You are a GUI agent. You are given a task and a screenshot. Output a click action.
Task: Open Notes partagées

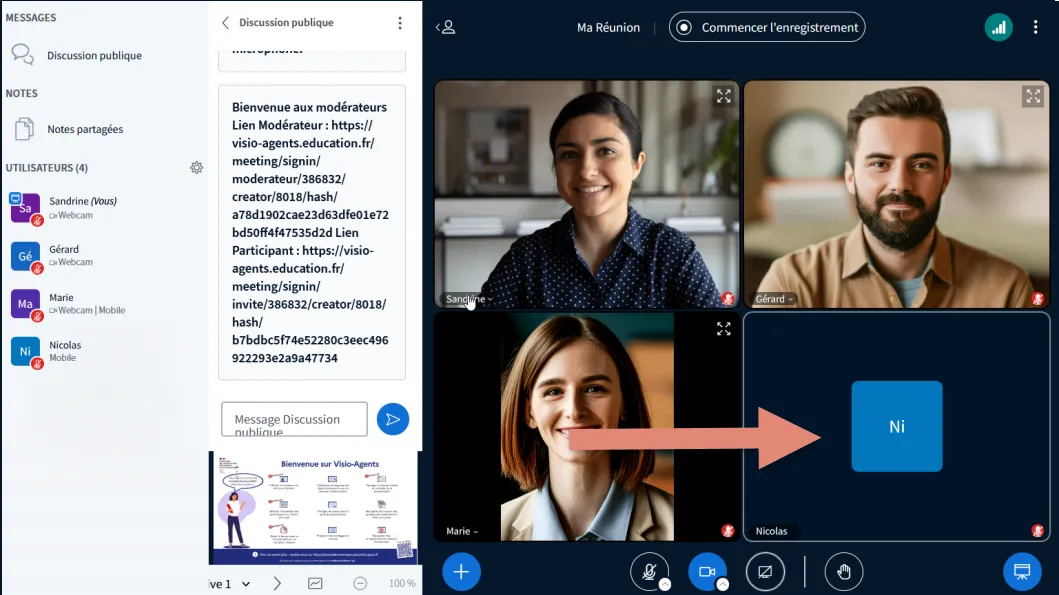click(x=85, y=129)
